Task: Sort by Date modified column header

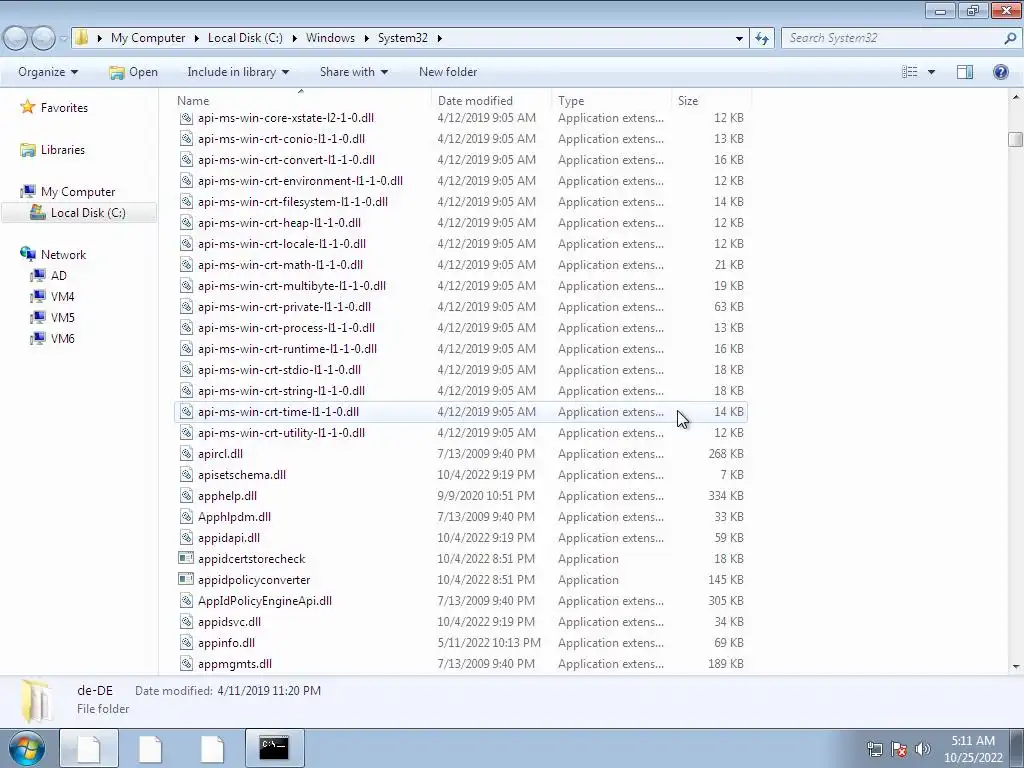Action: click(491, 101)
